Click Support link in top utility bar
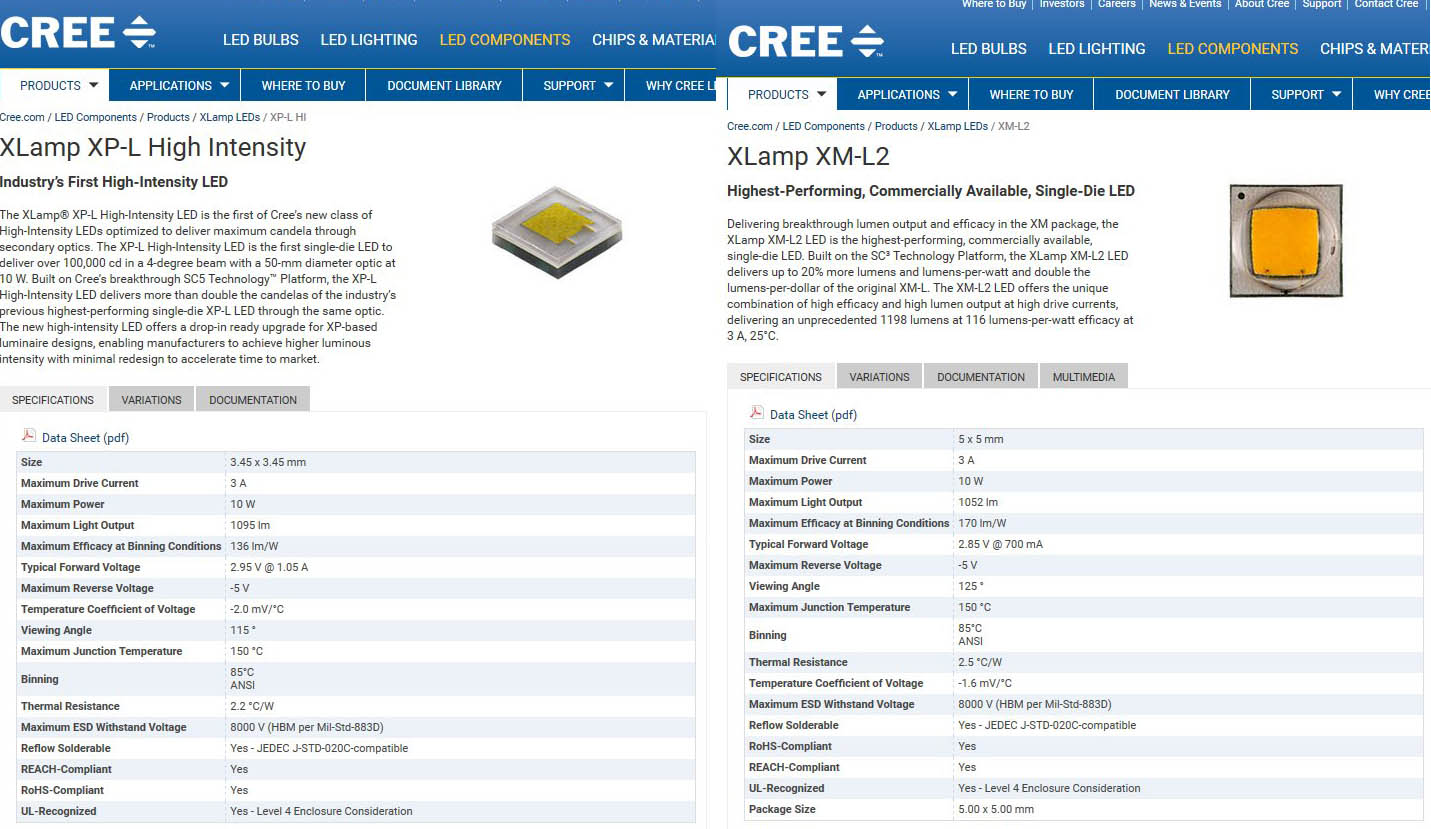Image resolution: width=1431 pixels, height=829 pixels. [x=1322, y=4]
